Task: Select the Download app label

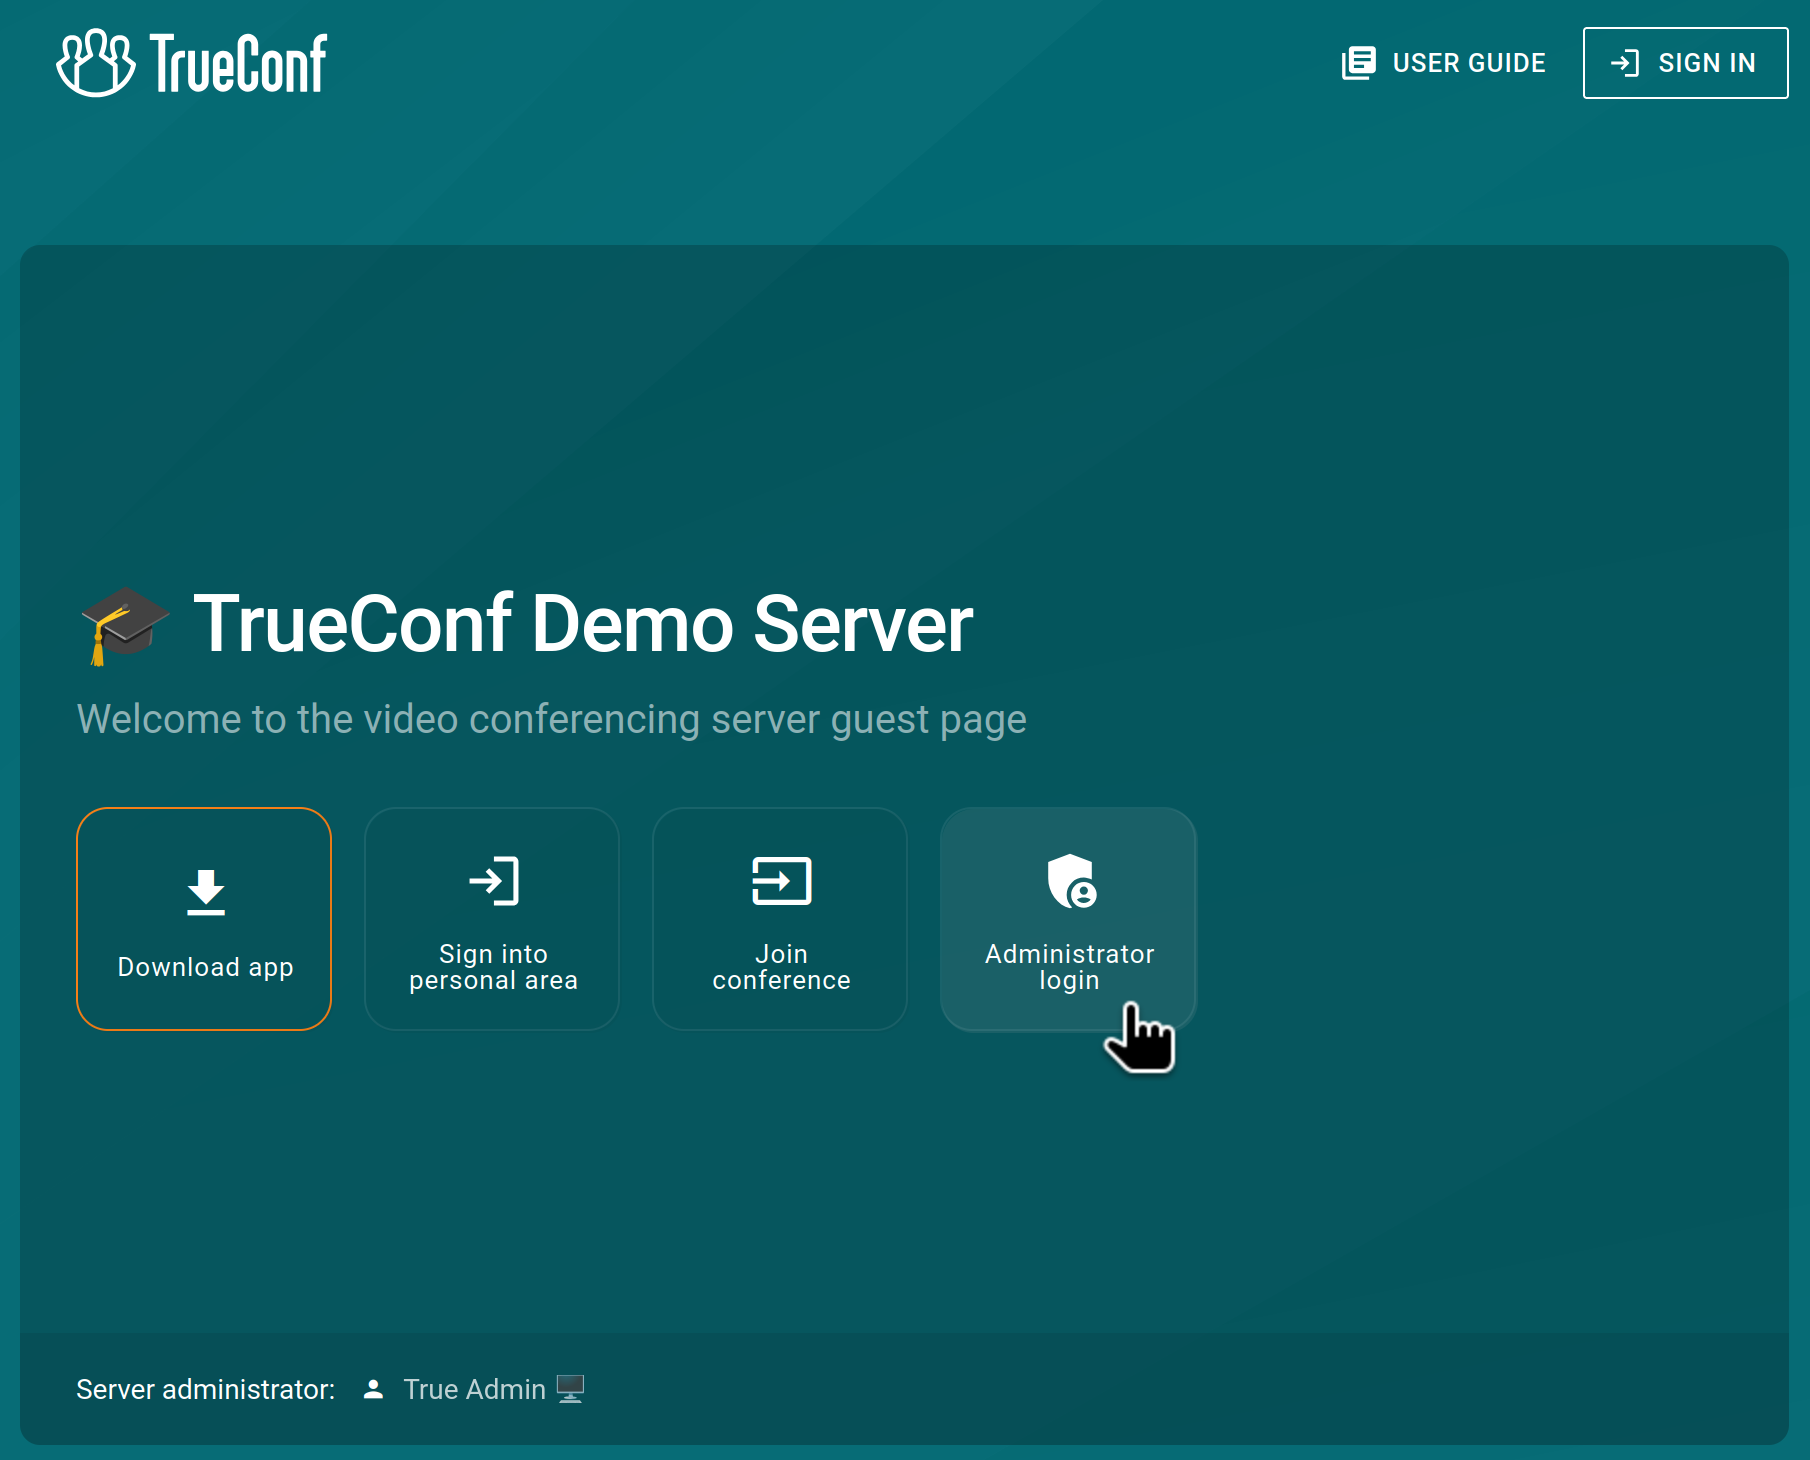Action: (x=205, y=967)
